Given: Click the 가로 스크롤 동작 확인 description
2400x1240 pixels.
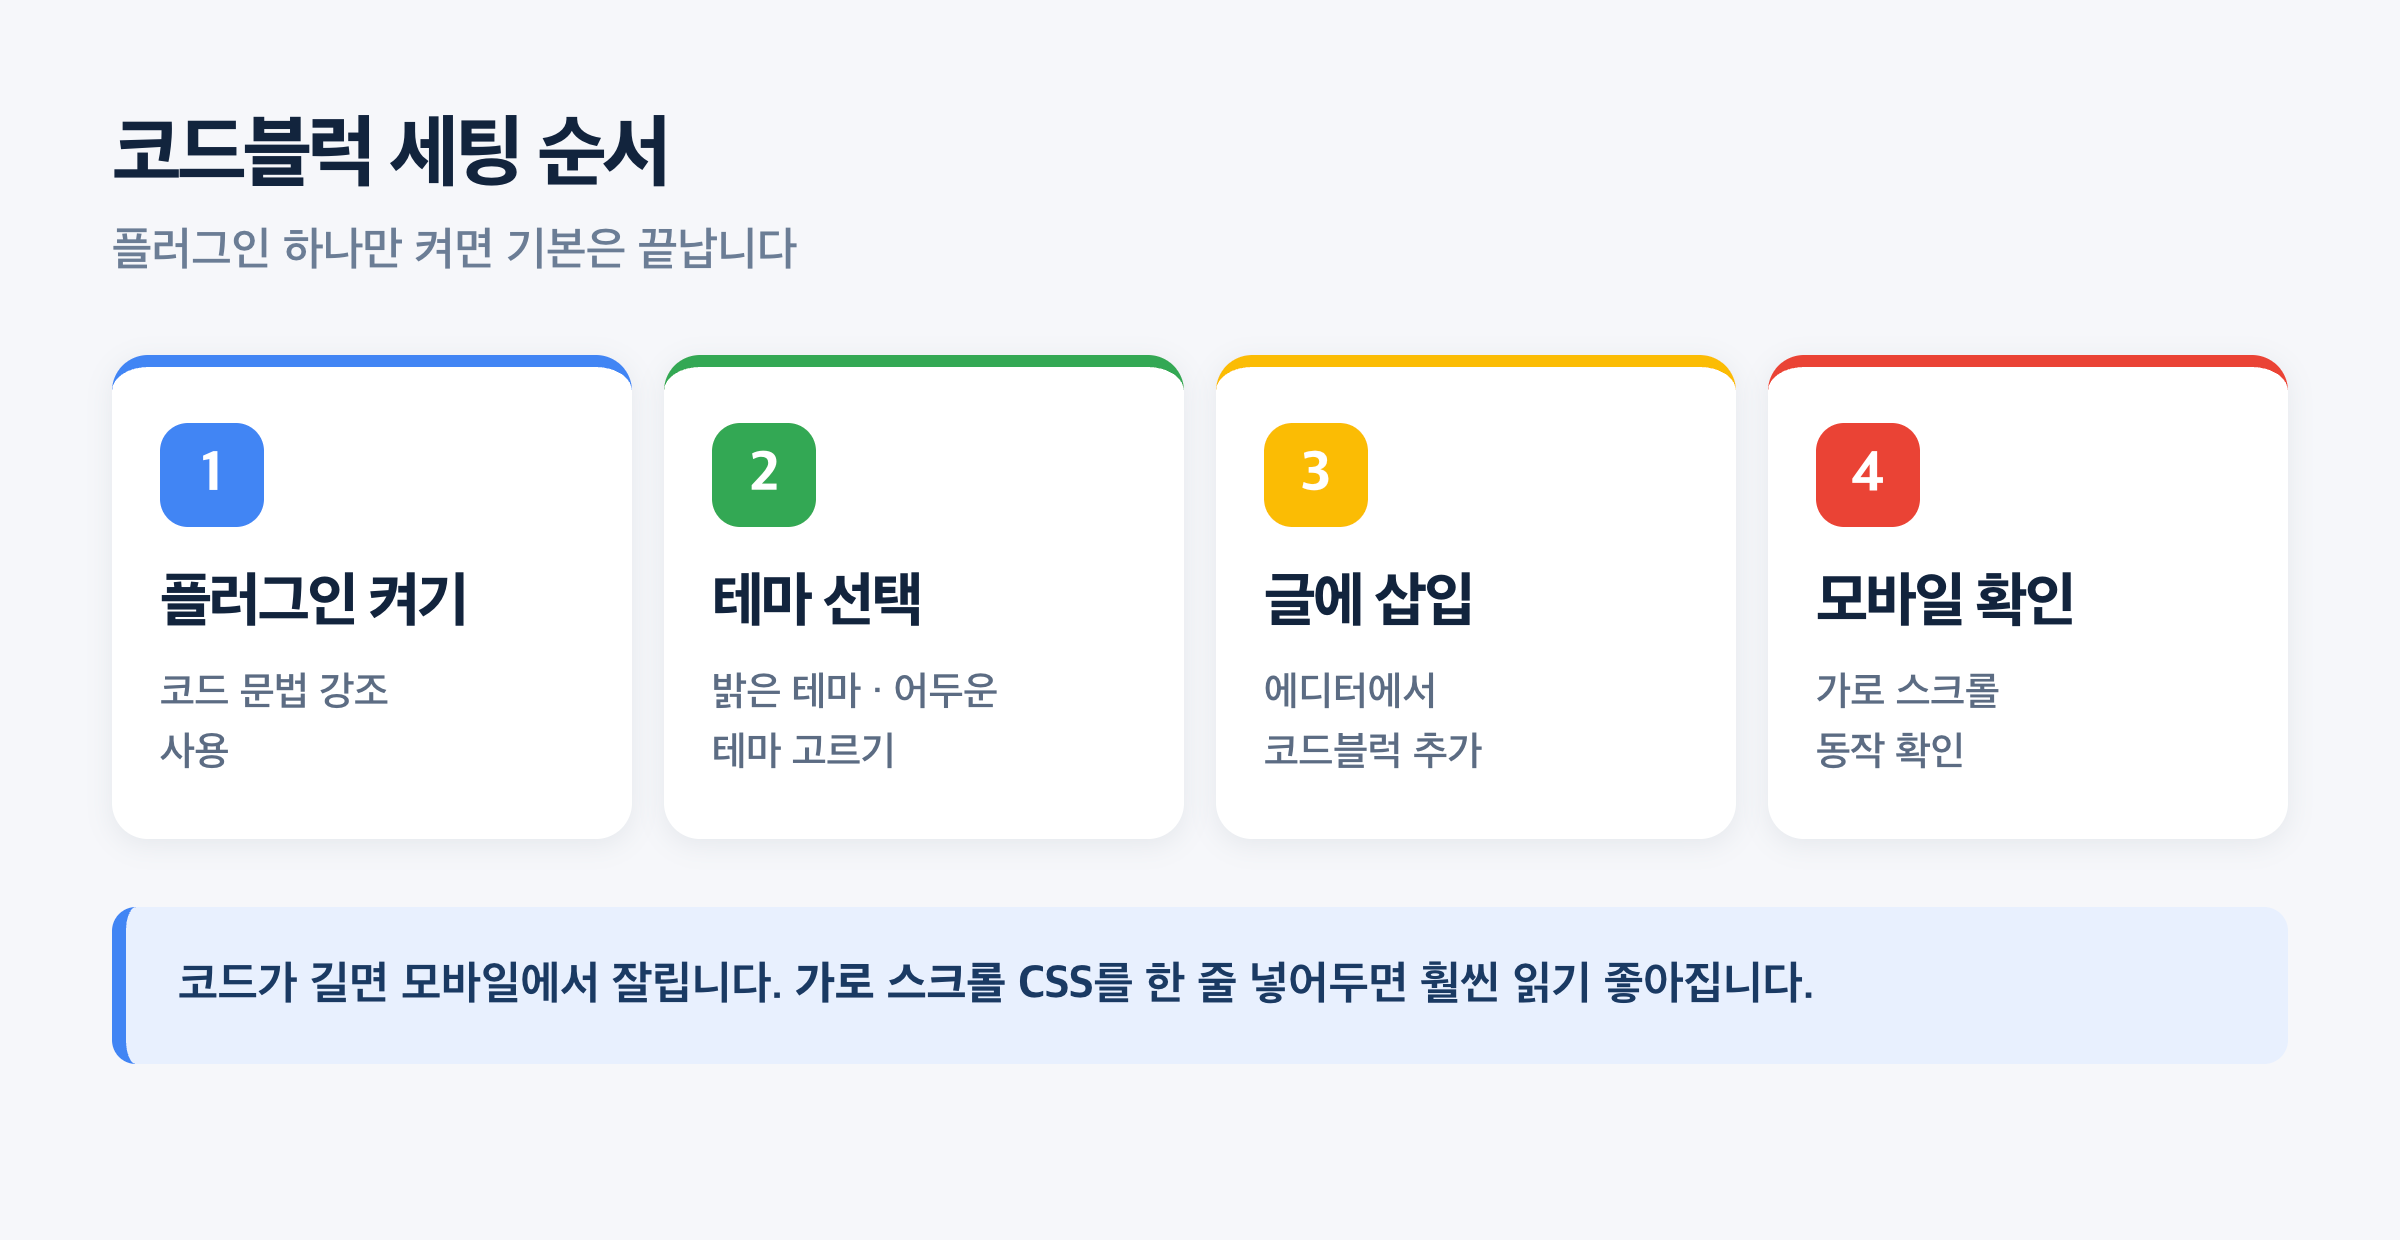Looking at the screenshot, I should pos(1907,720).
